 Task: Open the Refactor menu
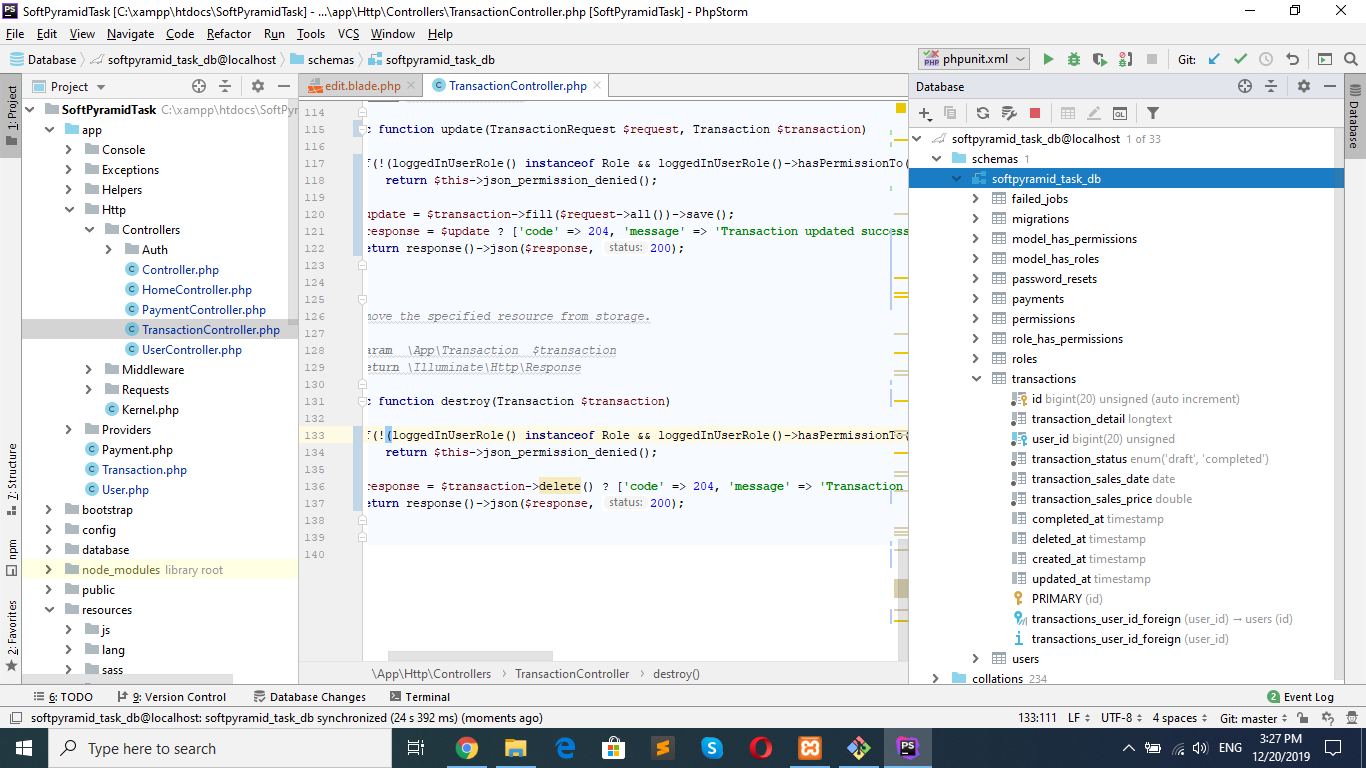[229, 34]
